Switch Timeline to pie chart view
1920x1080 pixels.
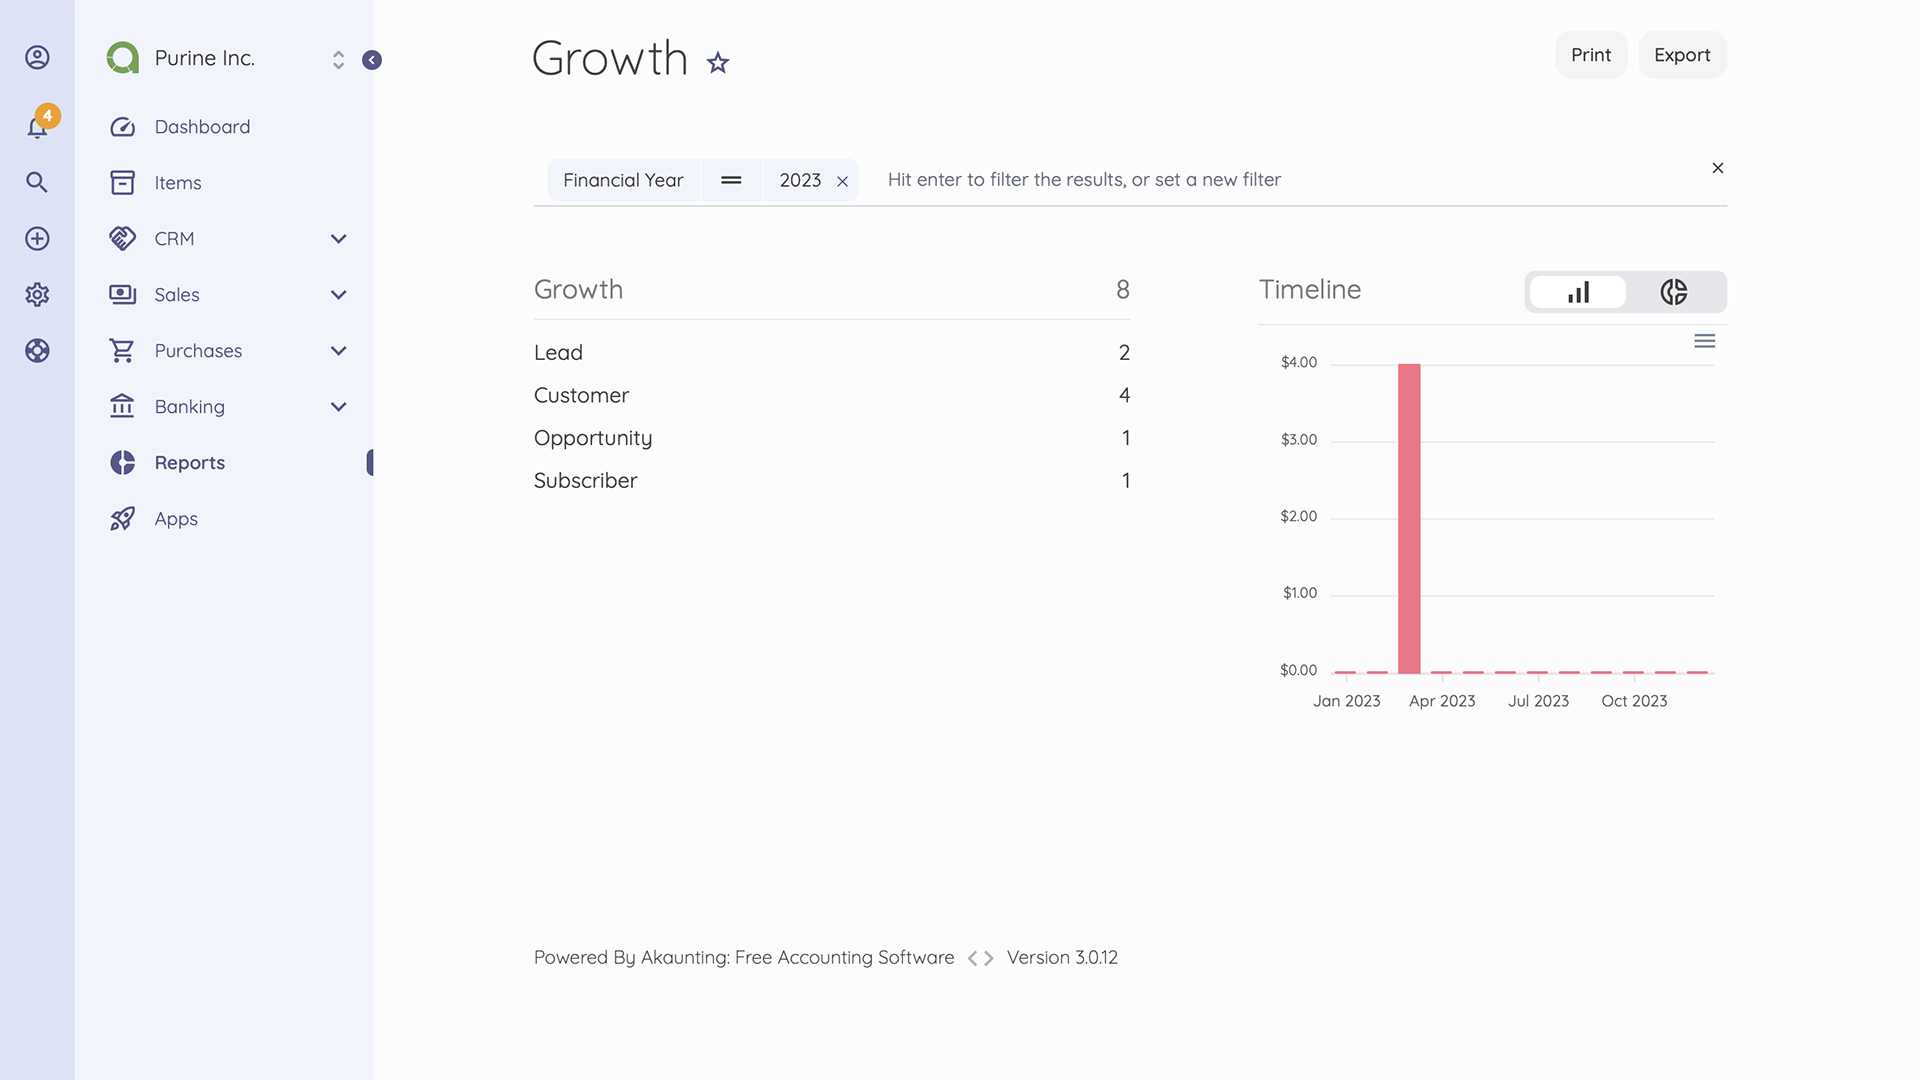[x=1673, y=292]
